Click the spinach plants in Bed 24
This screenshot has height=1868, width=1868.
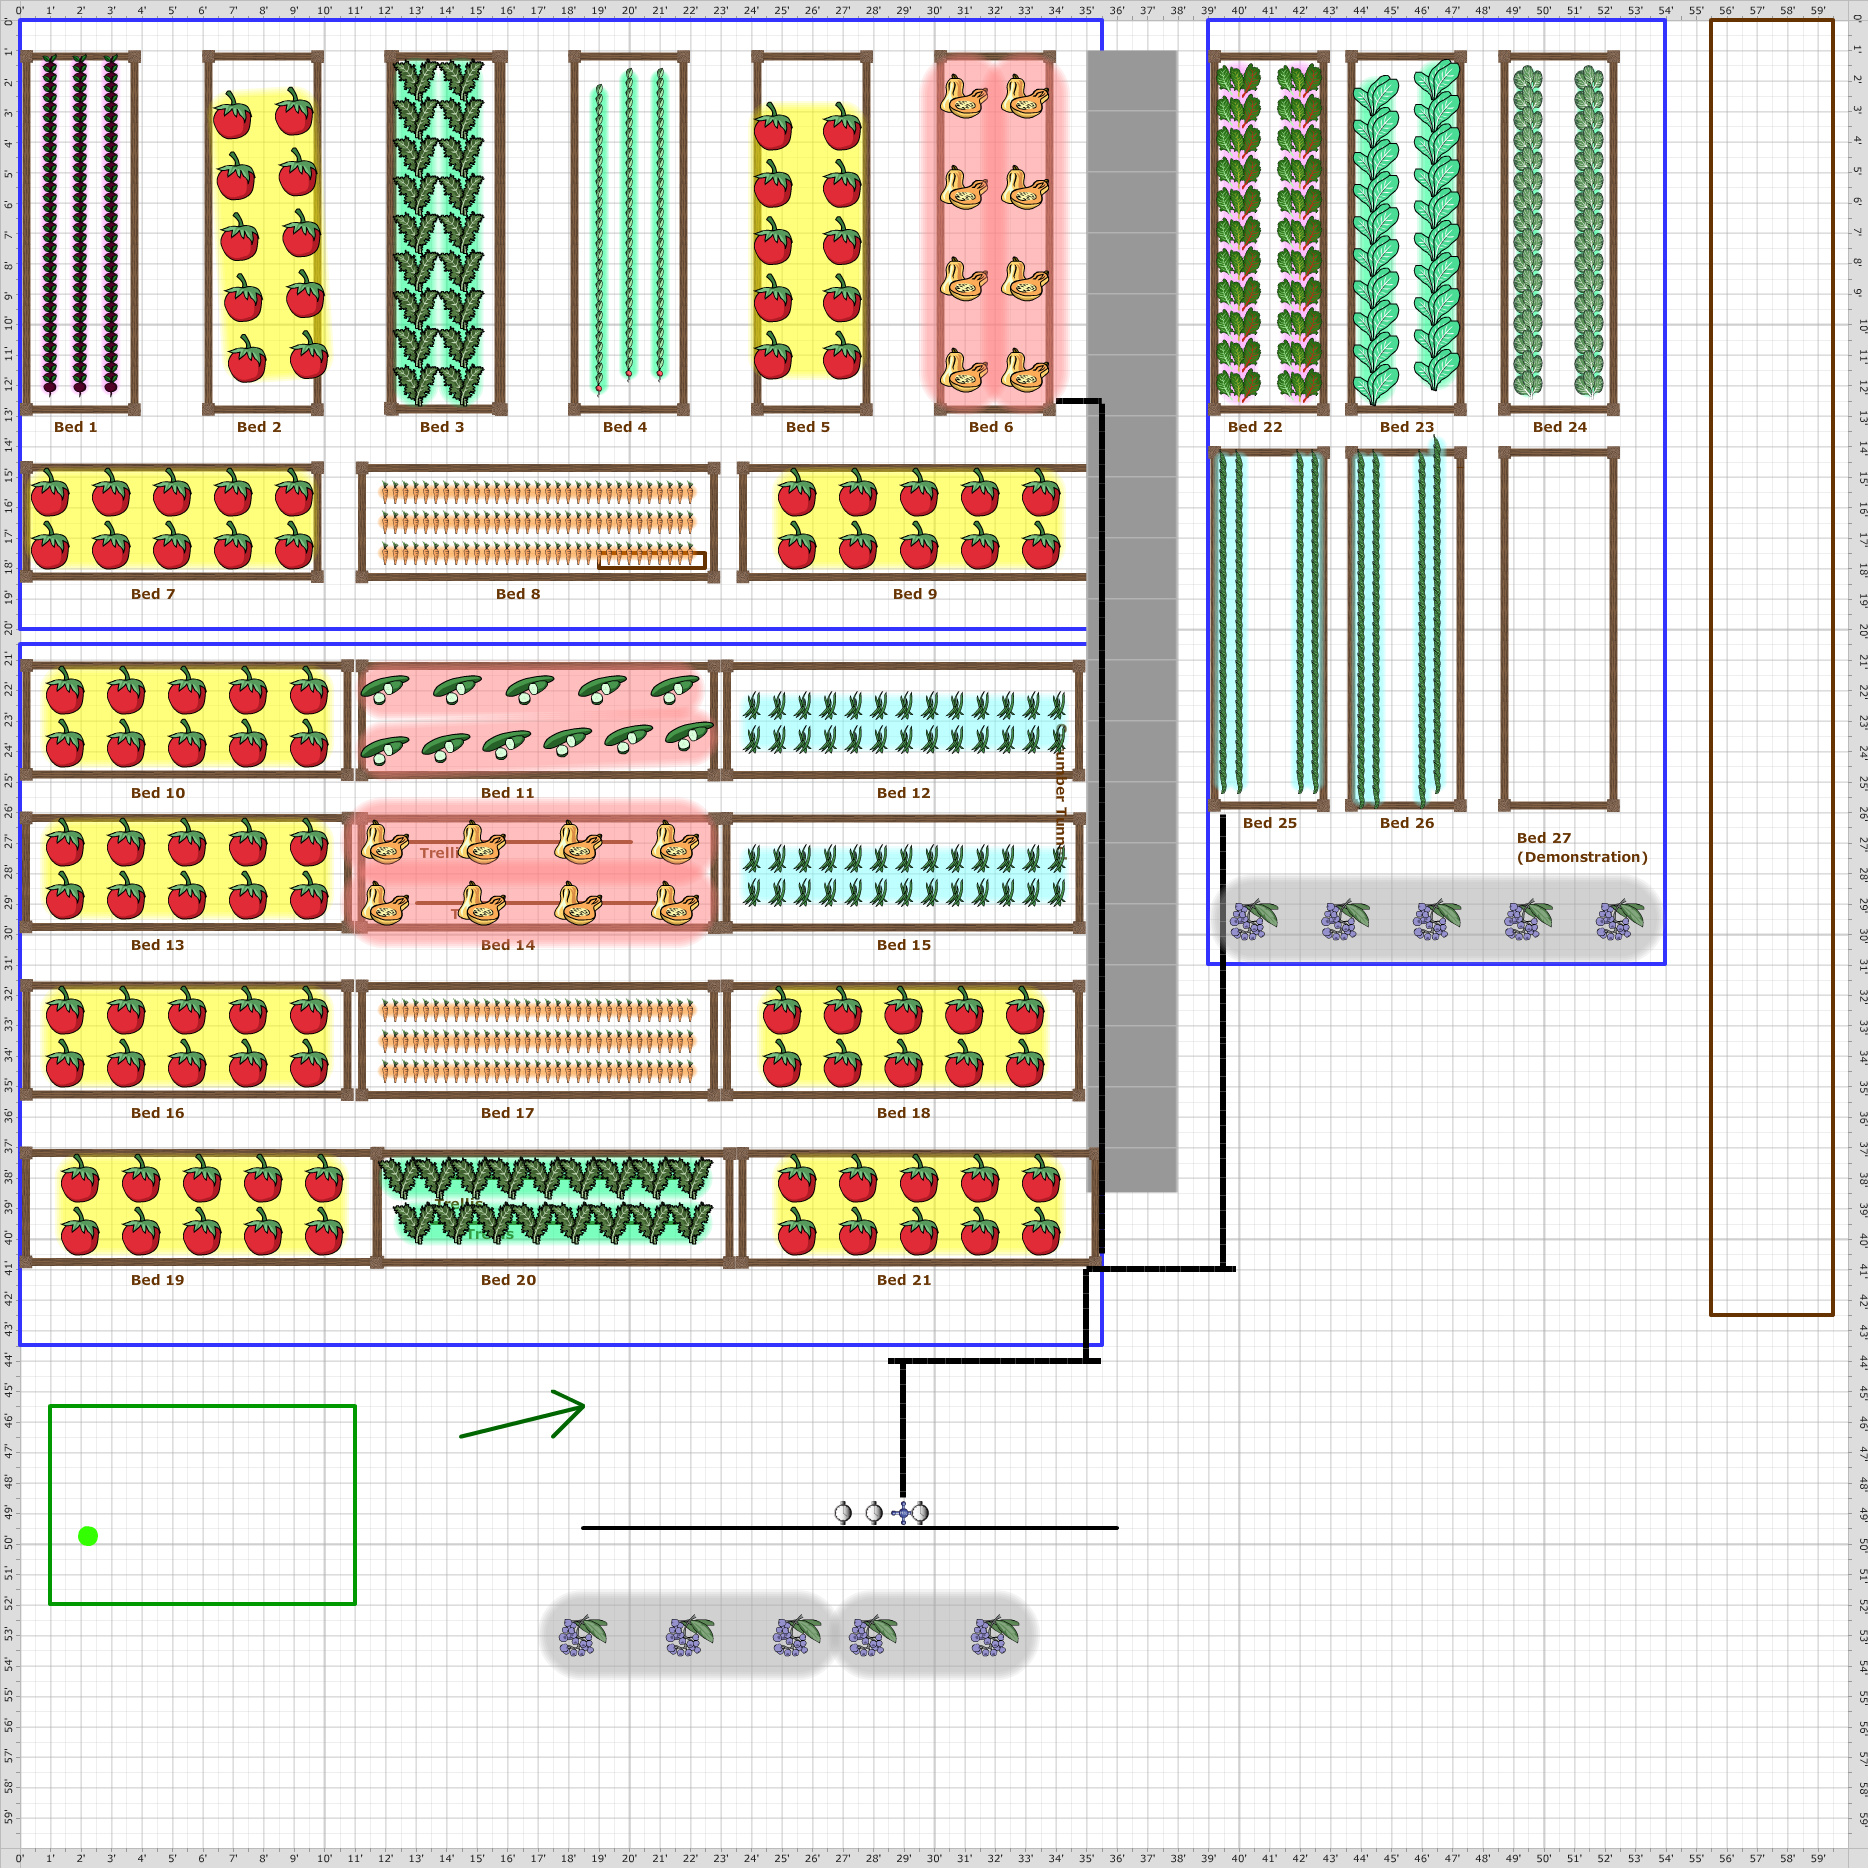[x=1559, y=231]
